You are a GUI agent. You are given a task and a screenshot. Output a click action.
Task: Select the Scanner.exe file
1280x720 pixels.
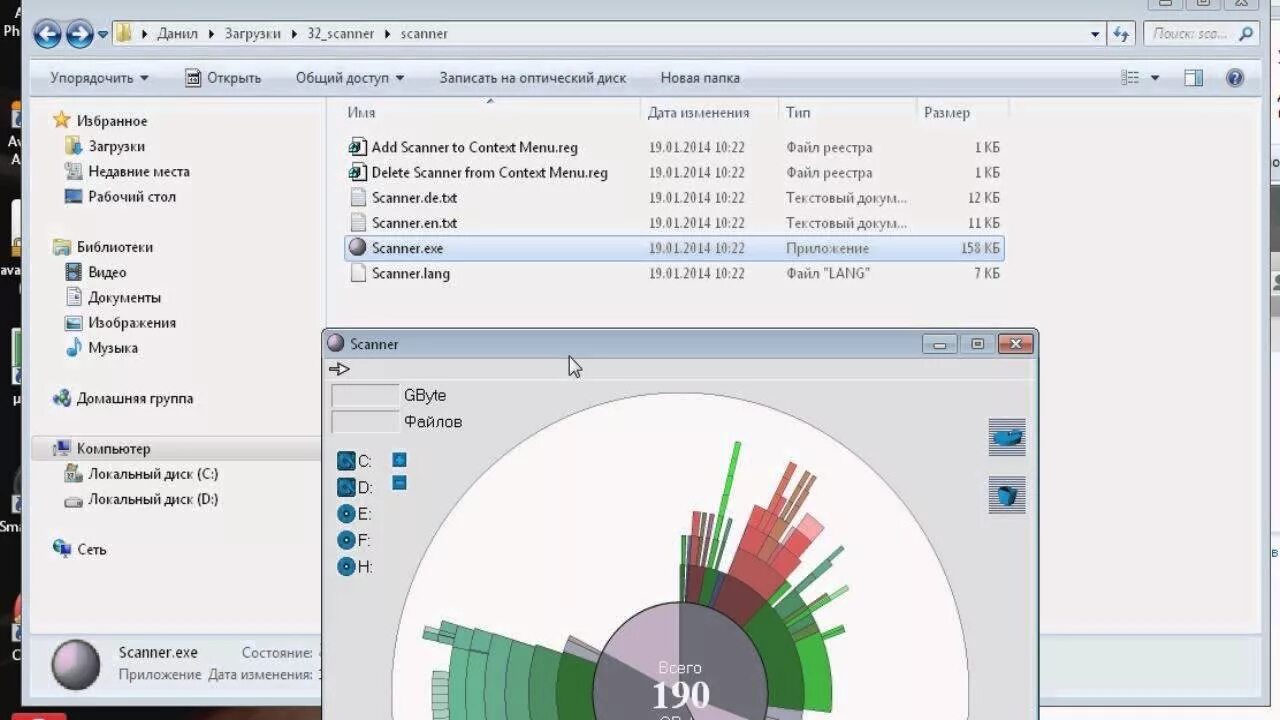pyautogui.click(x=675, y=248)
